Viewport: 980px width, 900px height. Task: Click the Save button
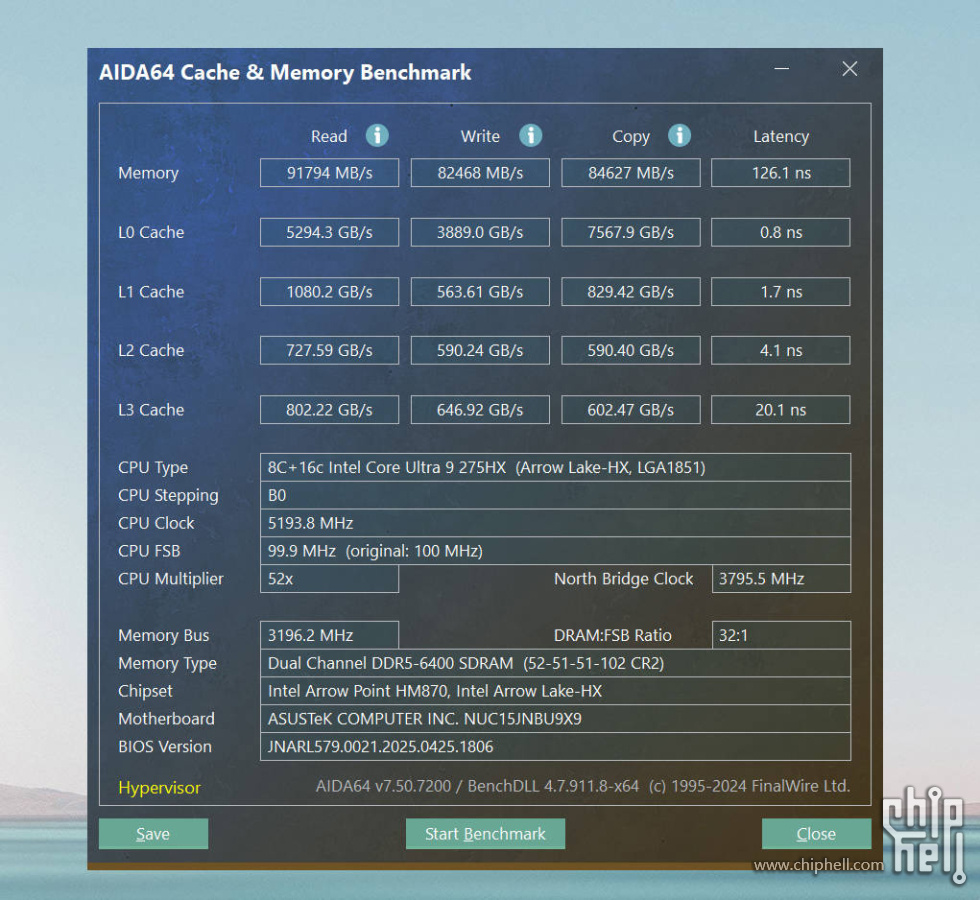(153, 834)
